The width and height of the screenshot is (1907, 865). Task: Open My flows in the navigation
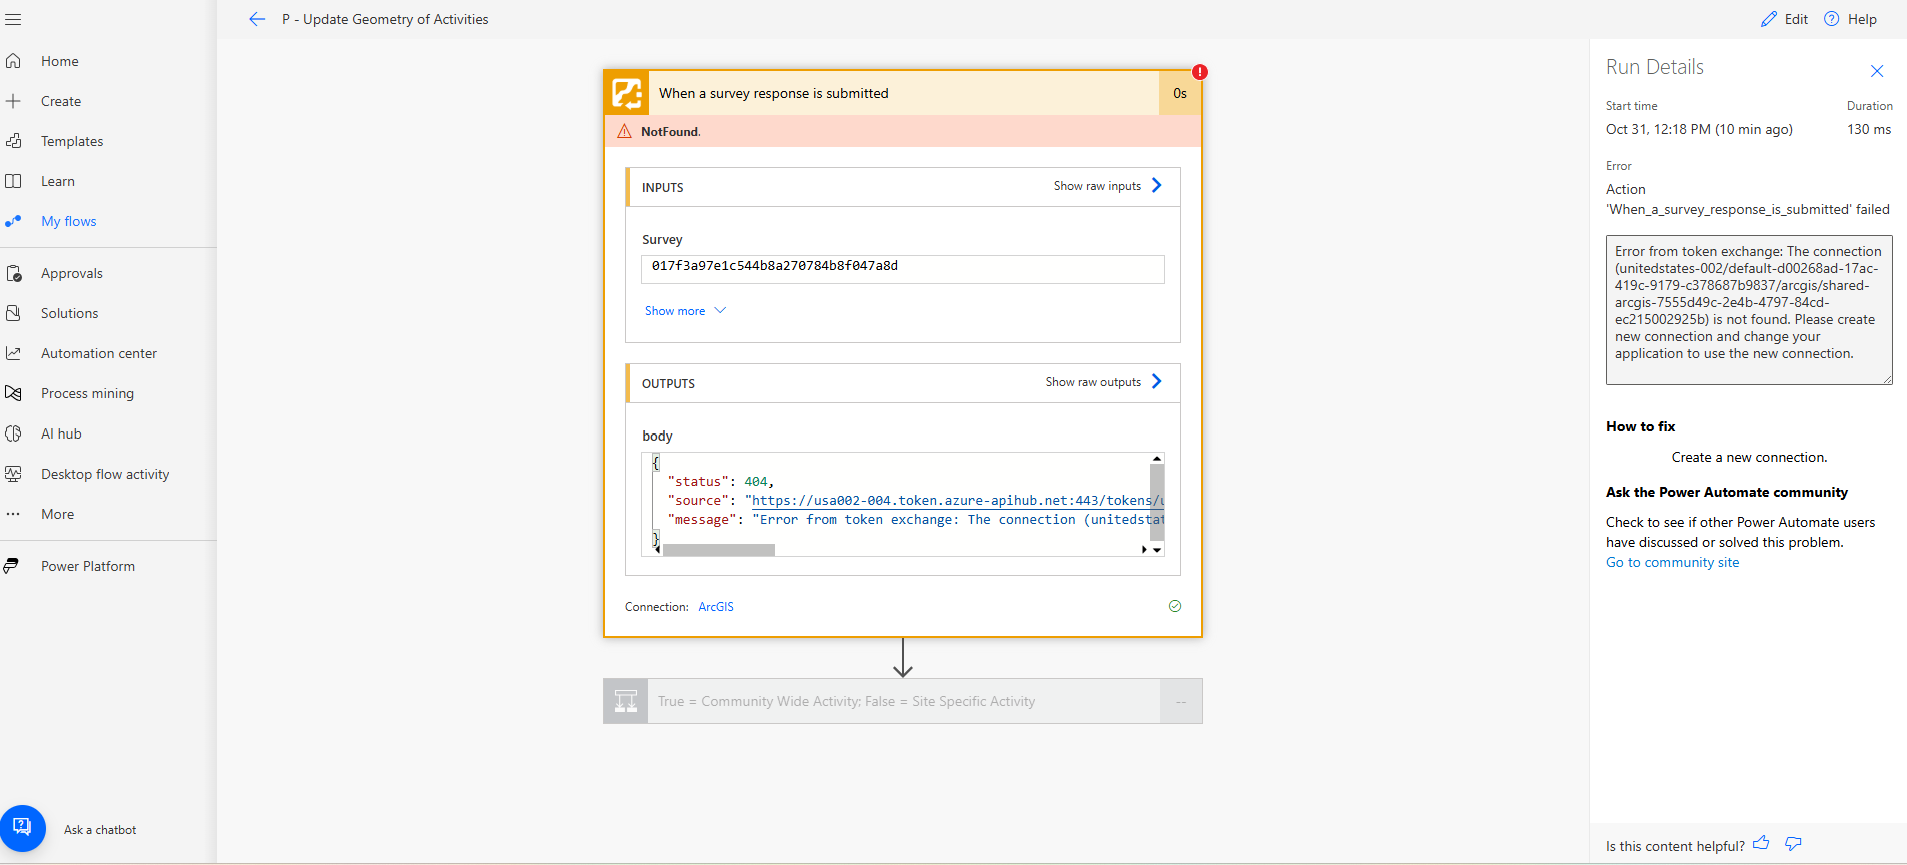point(69,221)
